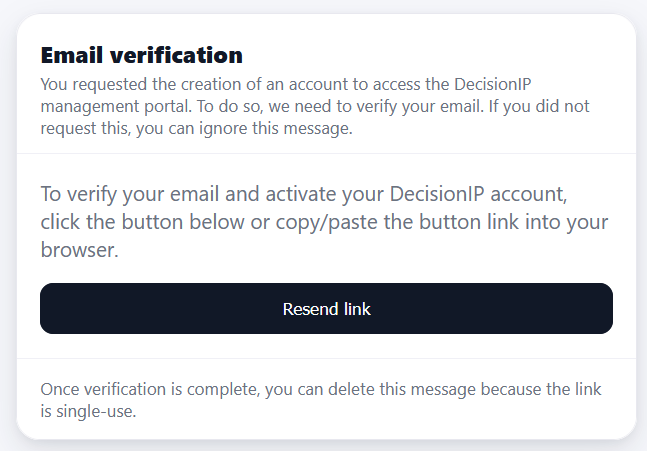This screenshot has width=647, height=451.
Task: Click the "Email verification" heading
Action: pyautogui.click(x=141, y=55)
